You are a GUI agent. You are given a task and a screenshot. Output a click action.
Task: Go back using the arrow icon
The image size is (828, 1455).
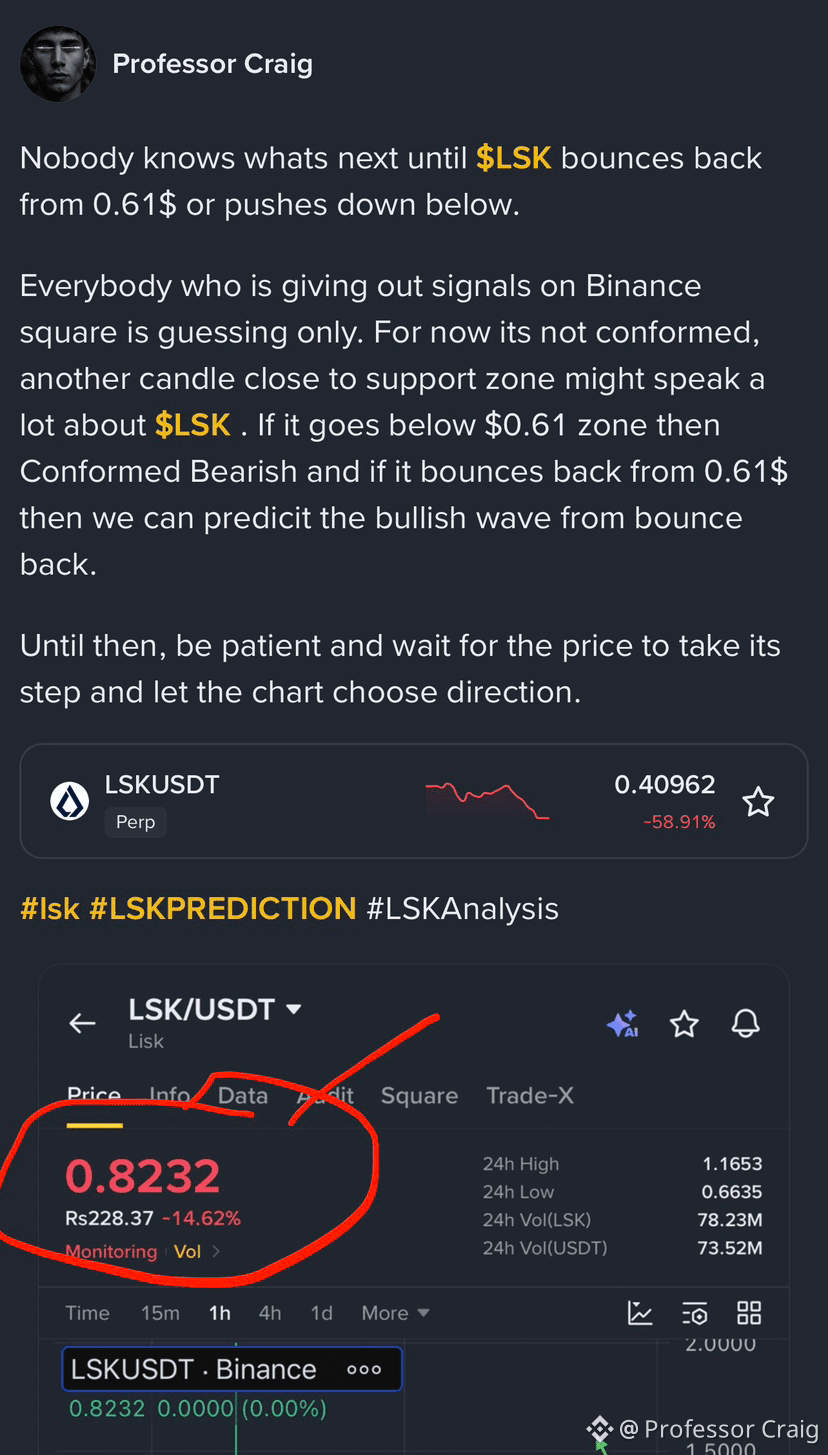click(82, 1023)
